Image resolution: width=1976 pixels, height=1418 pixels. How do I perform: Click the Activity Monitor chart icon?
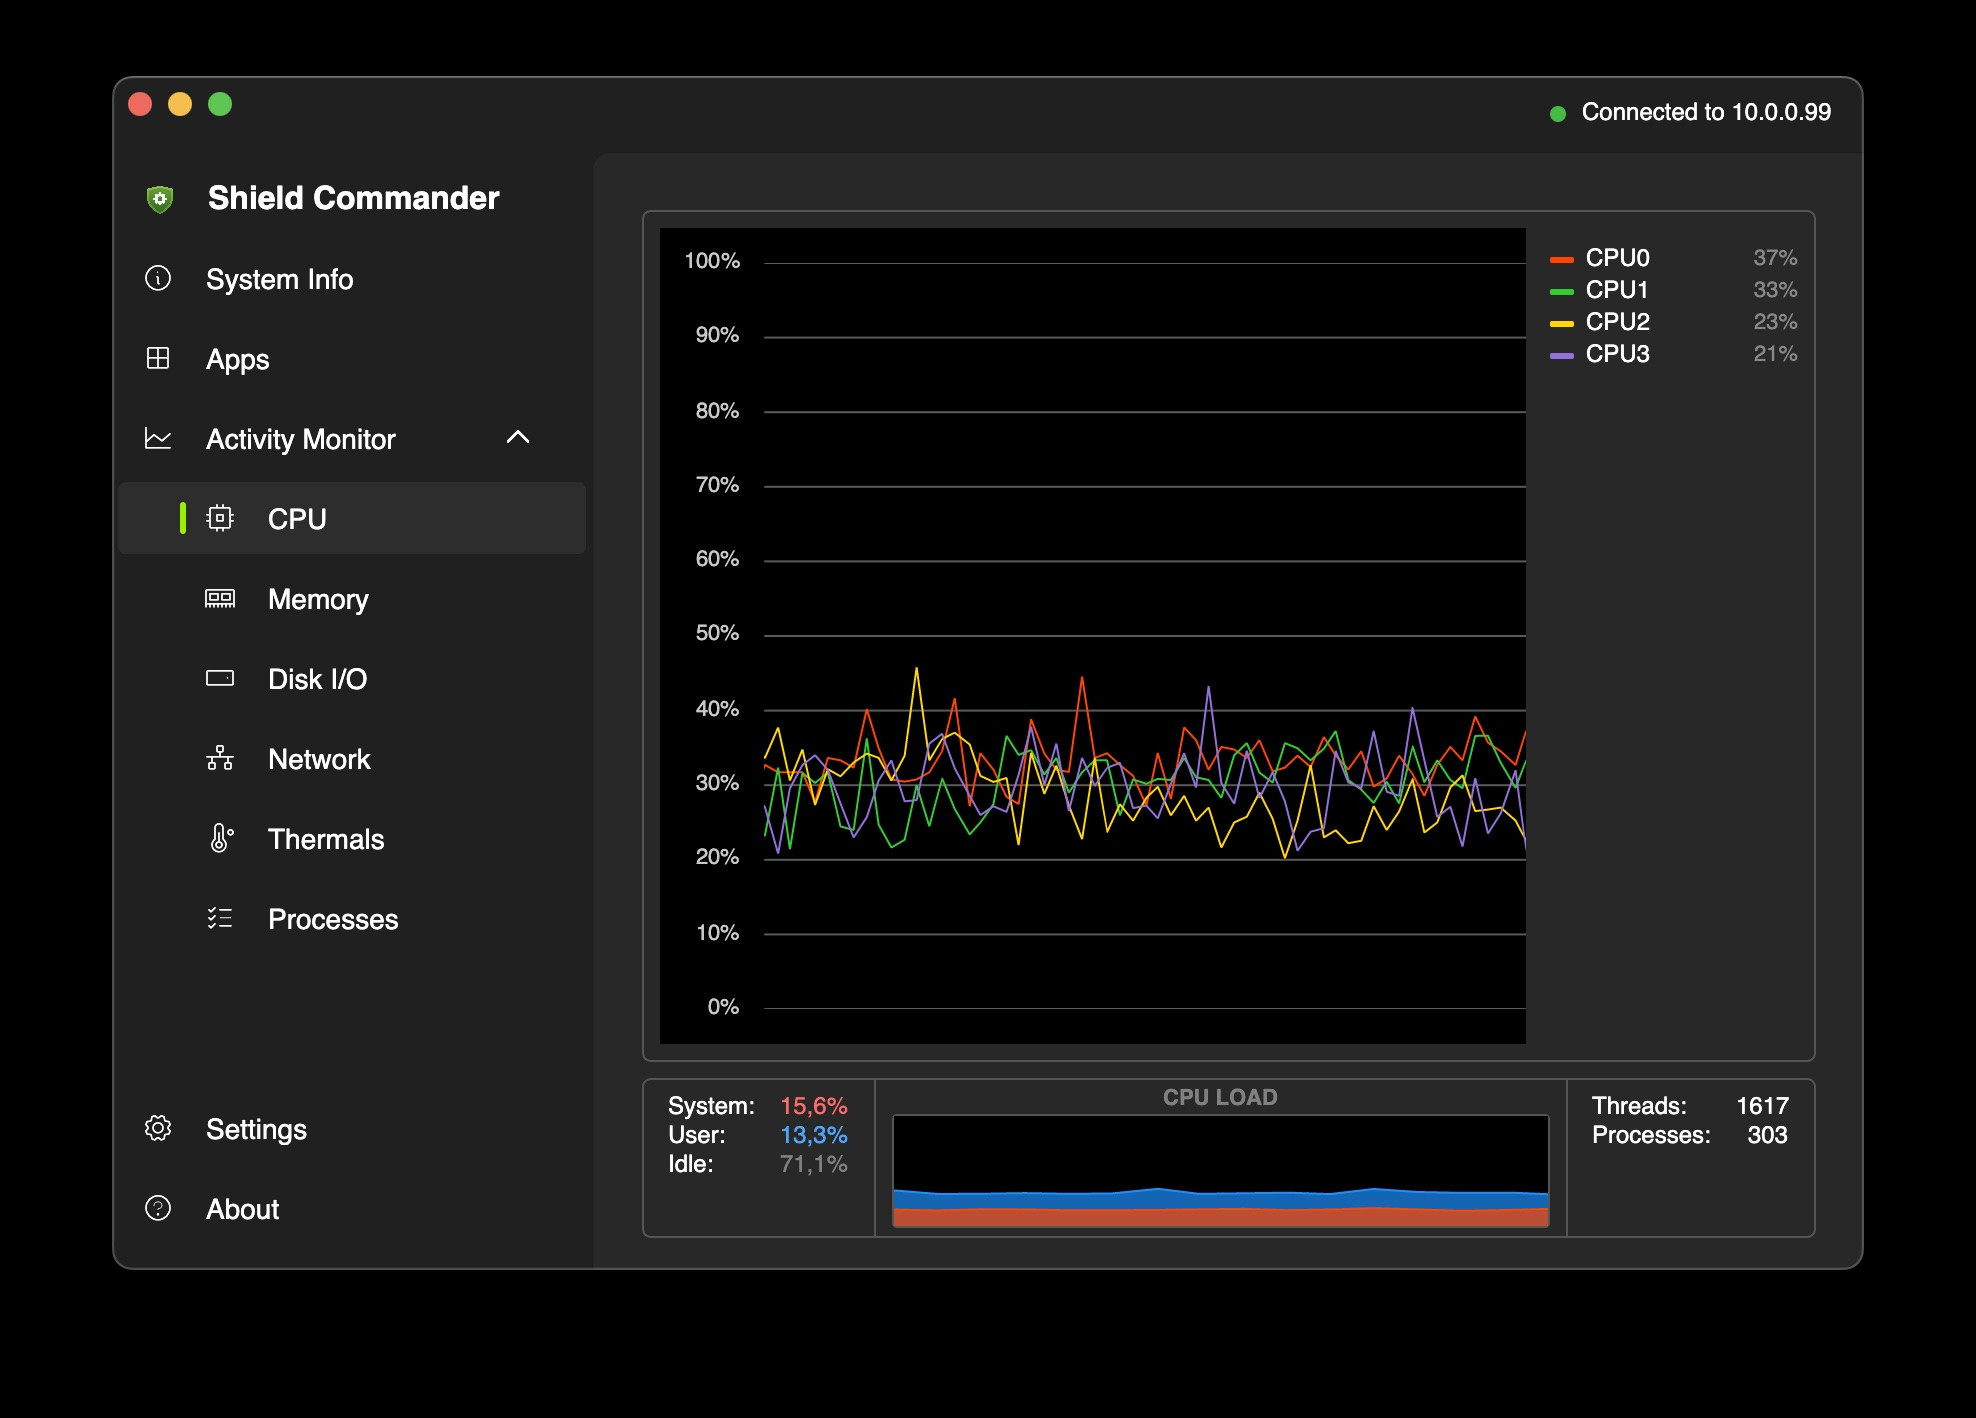click(x=158, y=438)
